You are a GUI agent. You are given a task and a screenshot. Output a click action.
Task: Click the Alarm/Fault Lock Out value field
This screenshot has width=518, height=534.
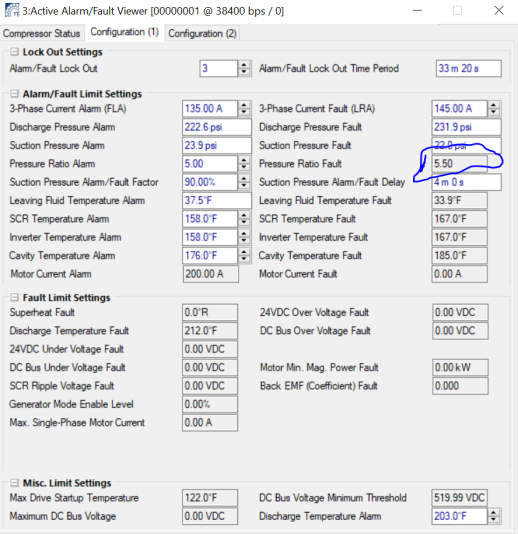(x=219, y=68)
